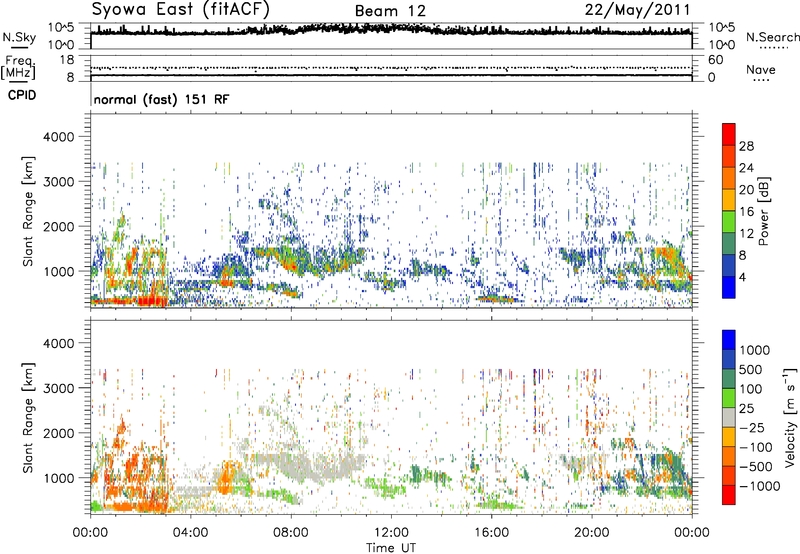
Task: Click the "2000" tick of the velocity panel
Action: tap(58, 433)
